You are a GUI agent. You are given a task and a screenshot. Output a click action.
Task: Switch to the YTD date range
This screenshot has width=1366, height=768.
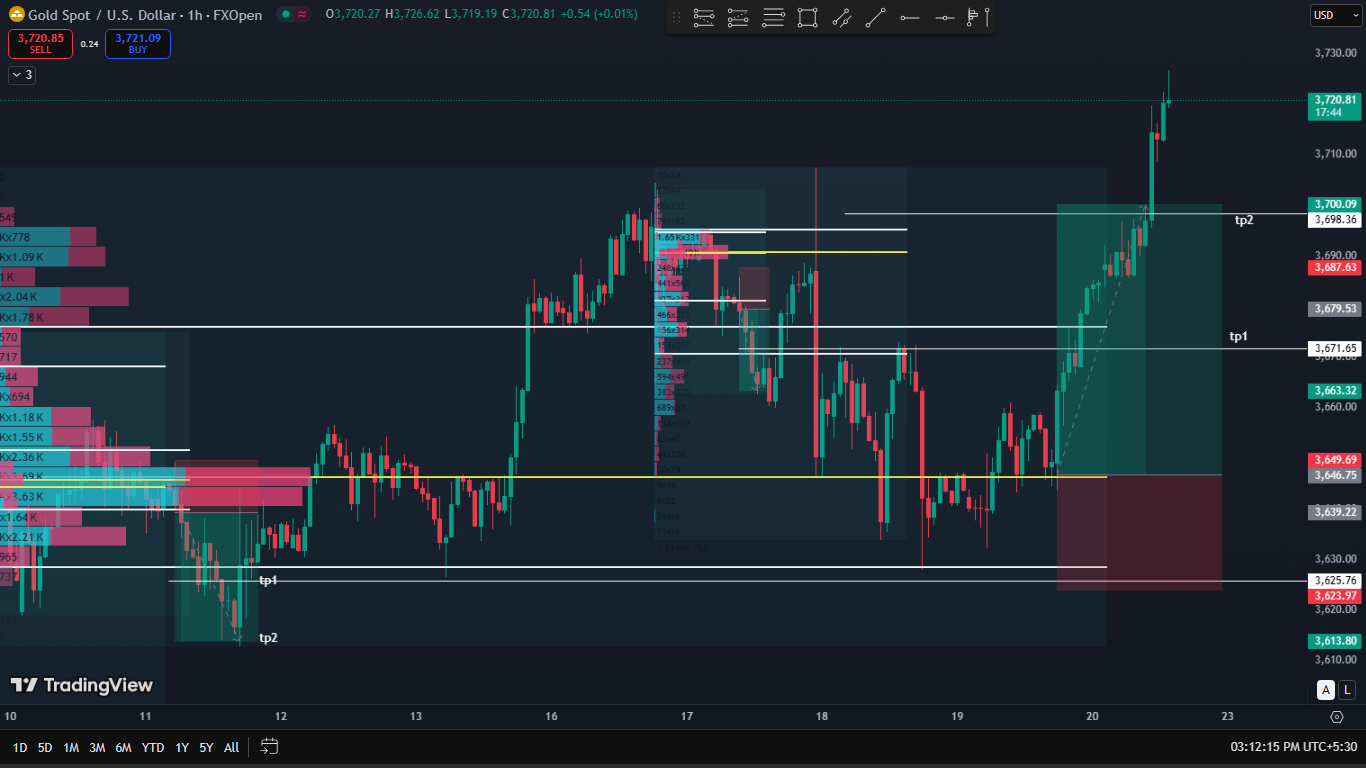pyautogui.click(x=152, y=747)
